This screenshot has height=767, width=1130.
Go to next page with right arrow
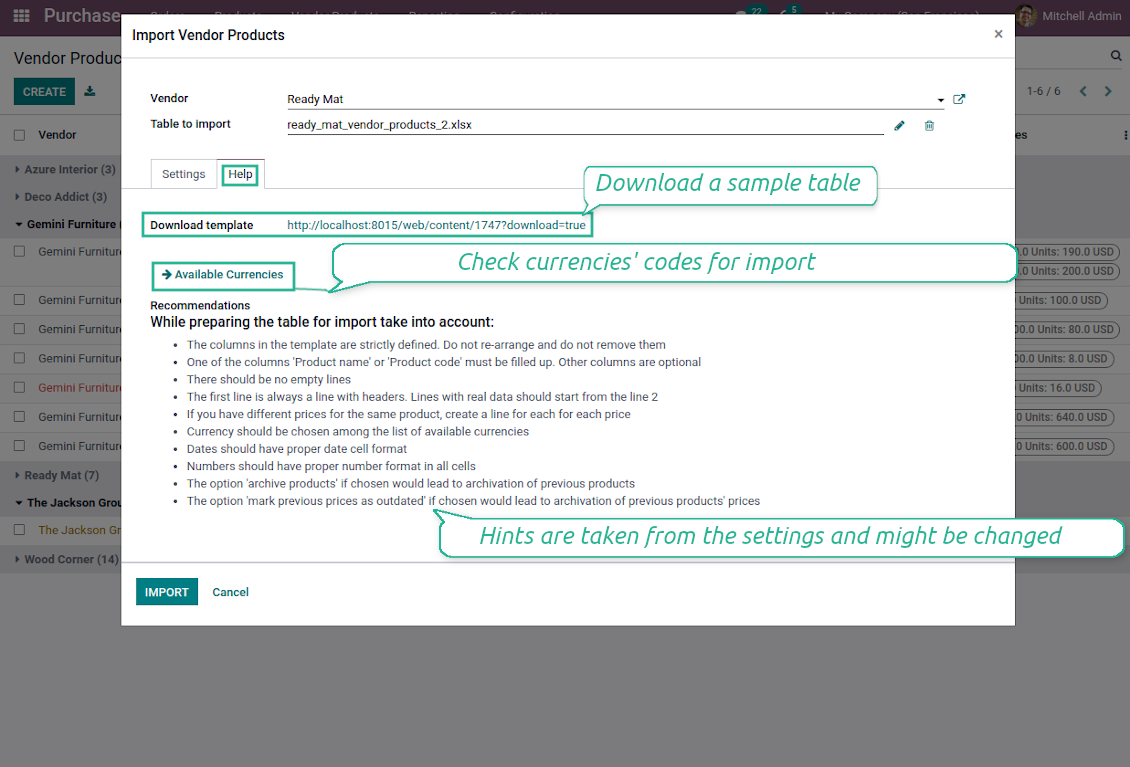(x=1108, y=91)
